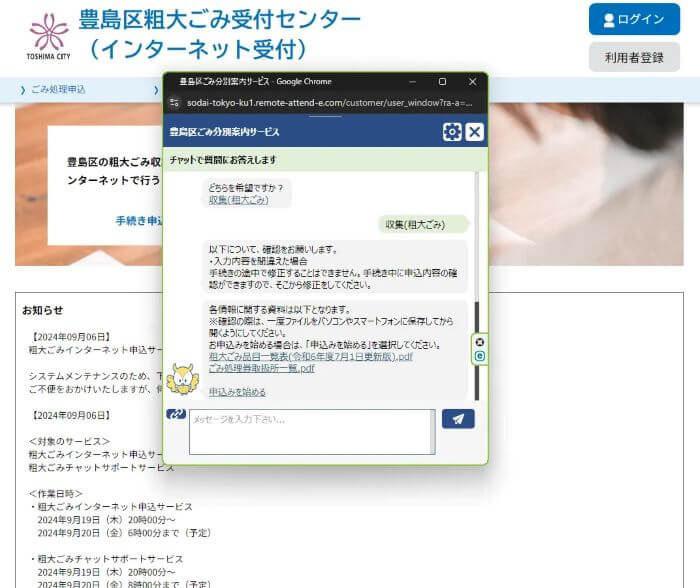Click the <対象のサービス> text in the notice

pos(69,441)
